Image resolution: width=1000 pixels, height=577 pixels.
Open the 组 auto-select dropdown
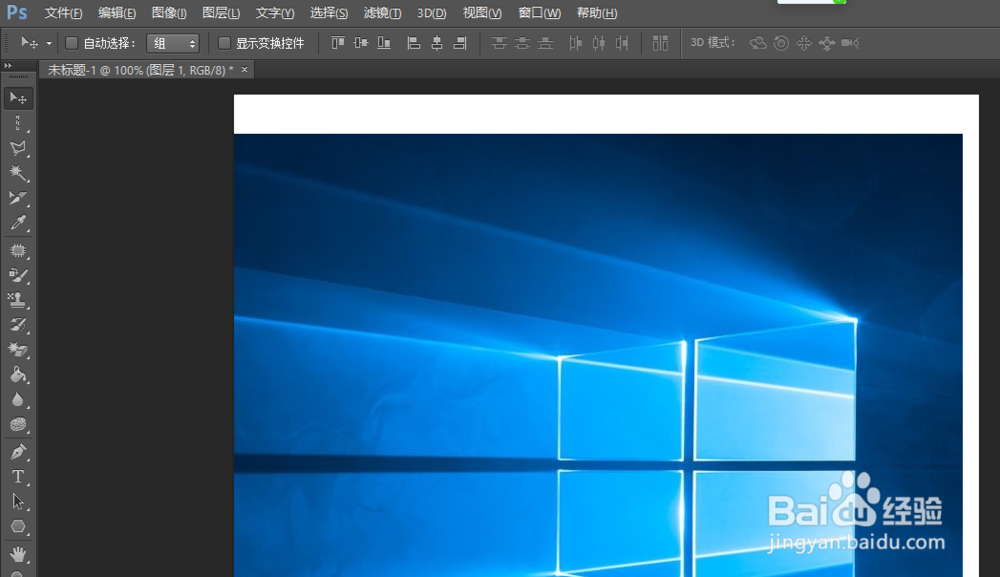tap(173, 43)
